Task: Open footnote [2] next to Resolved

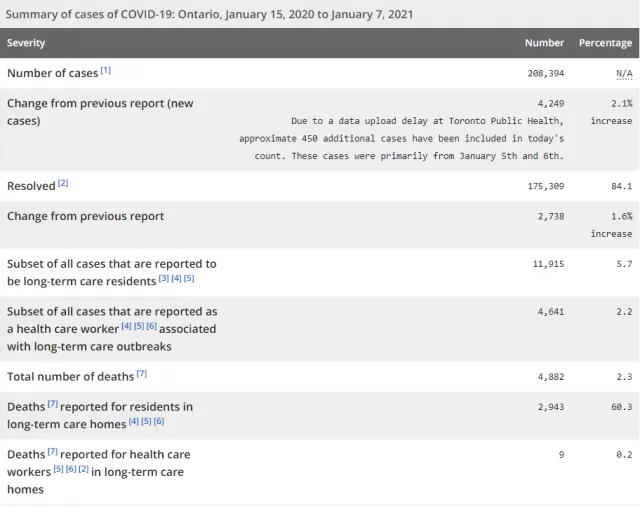Action: point(63,183)
